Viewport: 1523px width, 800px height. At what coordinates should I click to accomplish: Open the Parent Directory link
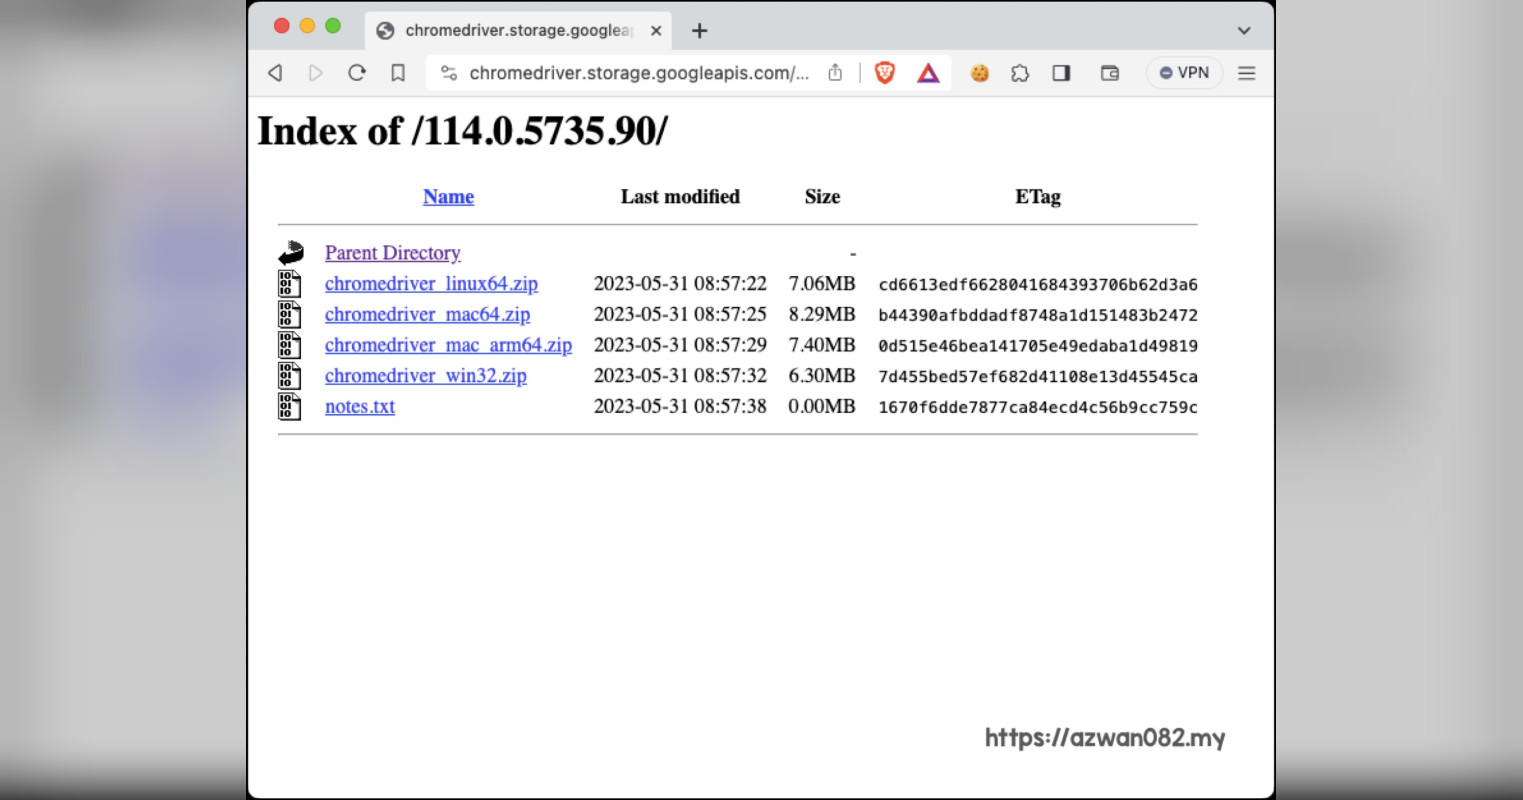[393, 253]
